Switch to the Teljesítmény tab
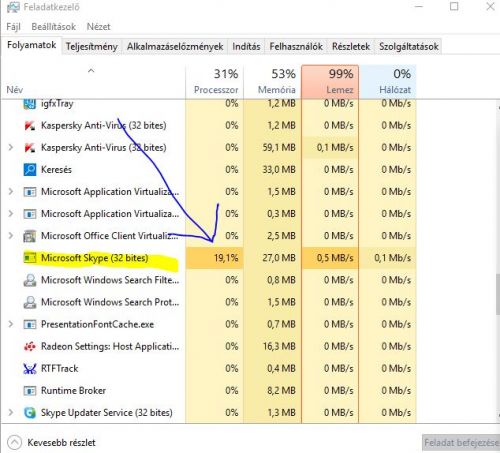Image resolution: width=500 pixels, height=453 pixels. pos(92,47)
